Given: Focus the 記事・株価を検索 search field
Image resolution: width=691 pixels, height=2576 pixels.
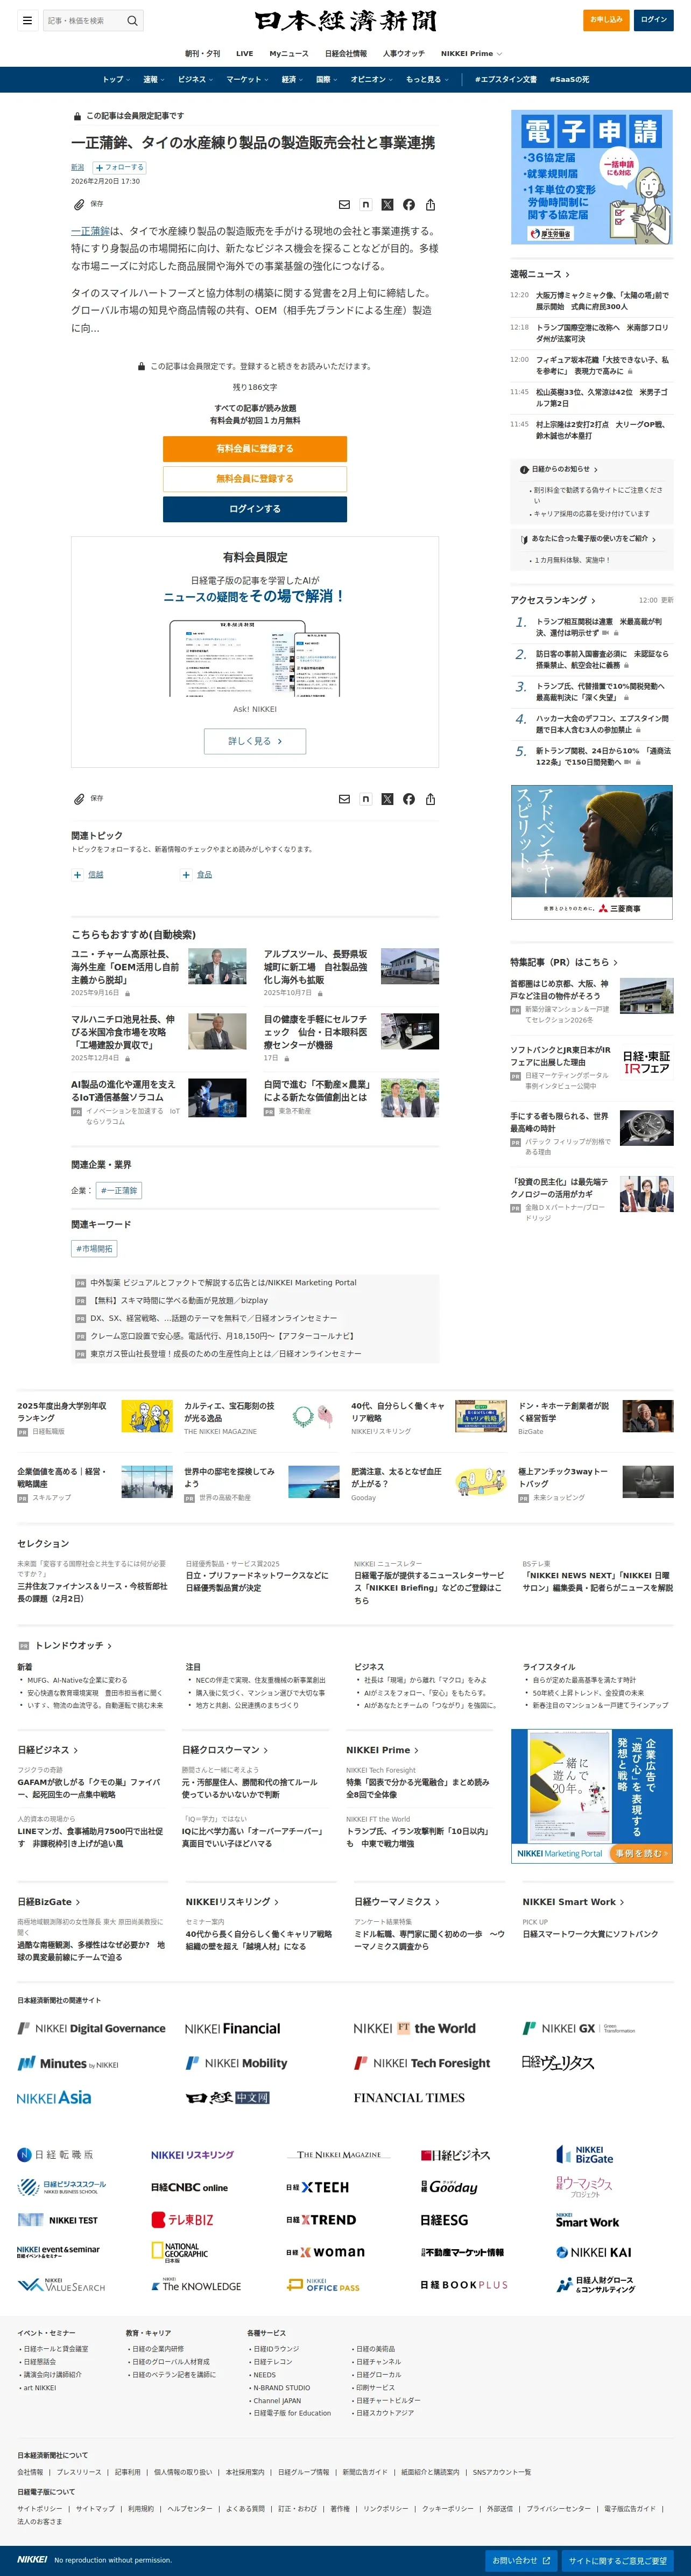Looking at the screenshot, I should 84,20.
